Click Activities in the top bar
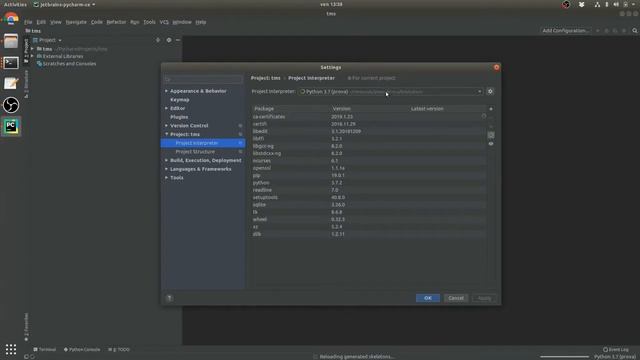 (15, 4)
